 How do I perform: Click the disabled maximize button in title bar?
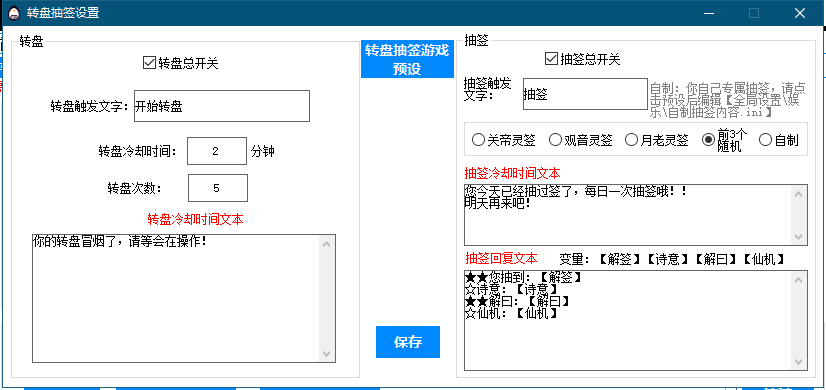[x=754, y=13]
